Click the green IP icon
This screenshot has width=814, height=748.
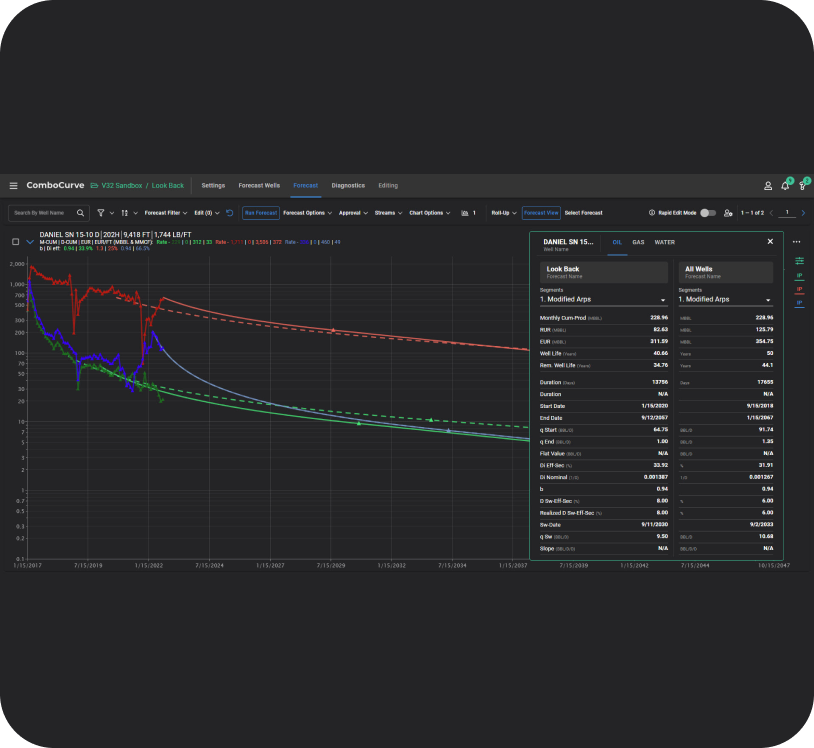coord(799,276)
